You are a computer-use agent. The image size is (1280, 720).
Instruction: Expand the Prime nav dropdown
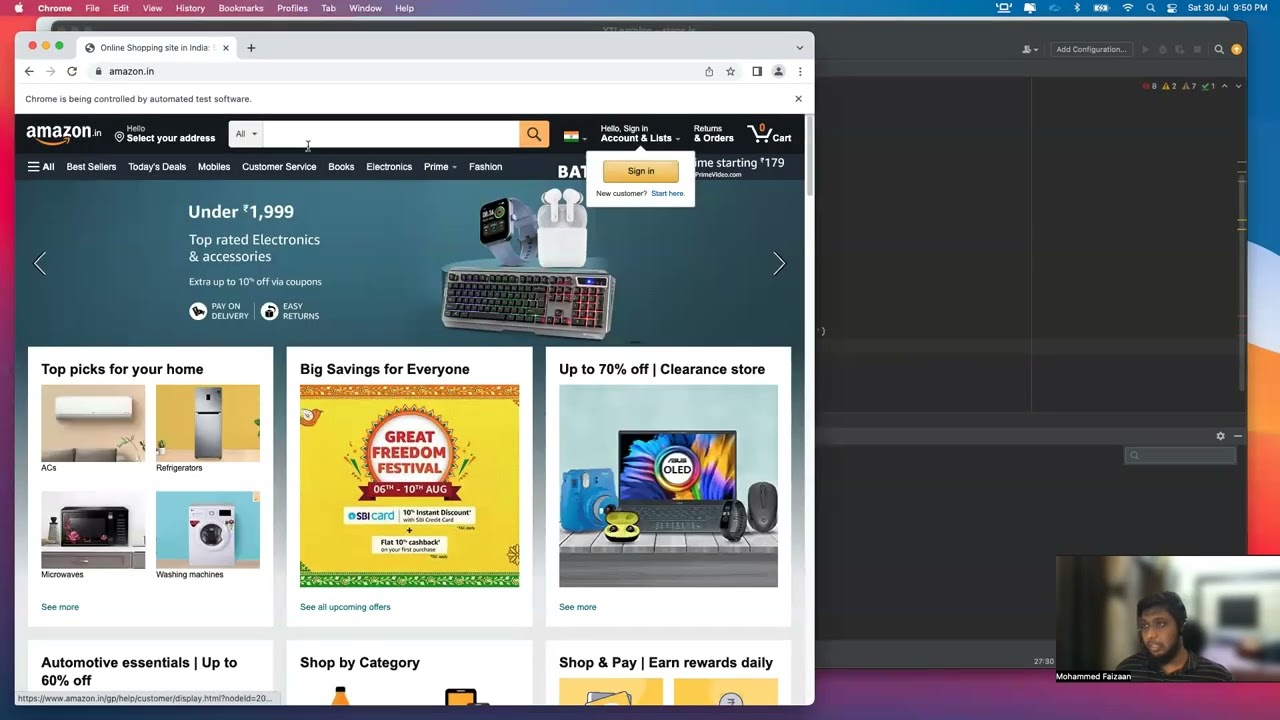pos(439,167)
